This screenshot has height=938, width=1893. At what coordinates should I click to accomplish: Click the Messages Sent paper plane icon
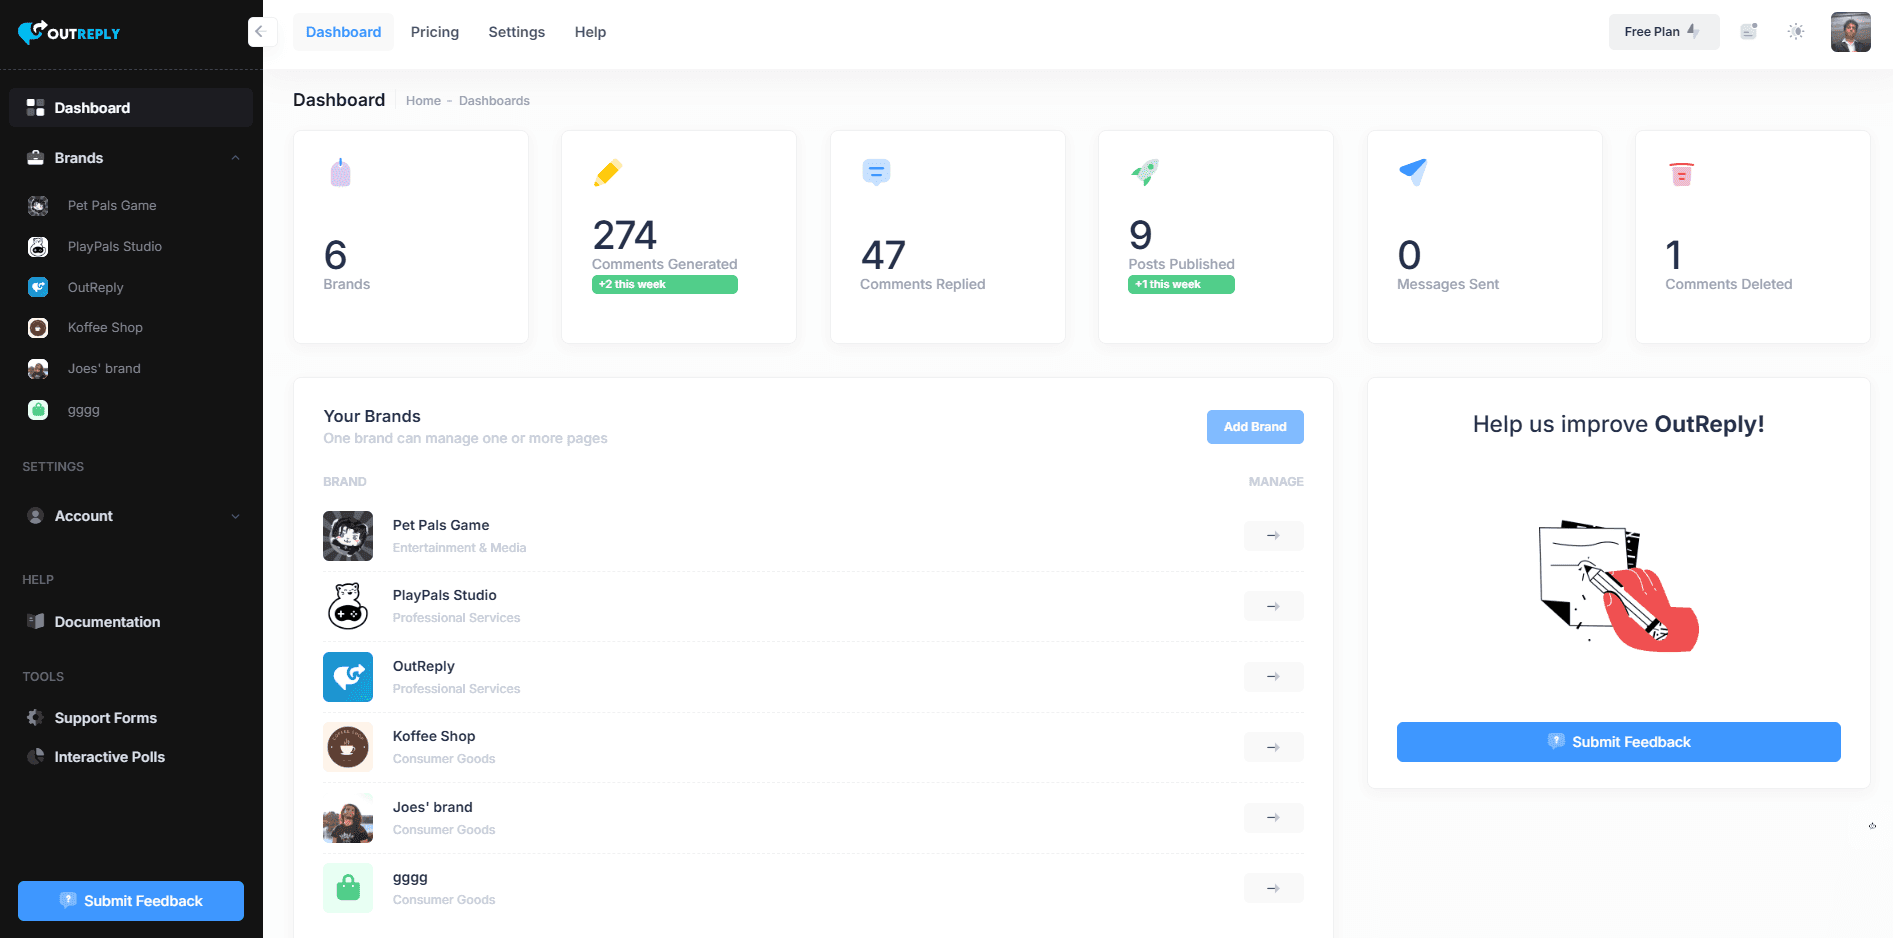coord(1413,172)
